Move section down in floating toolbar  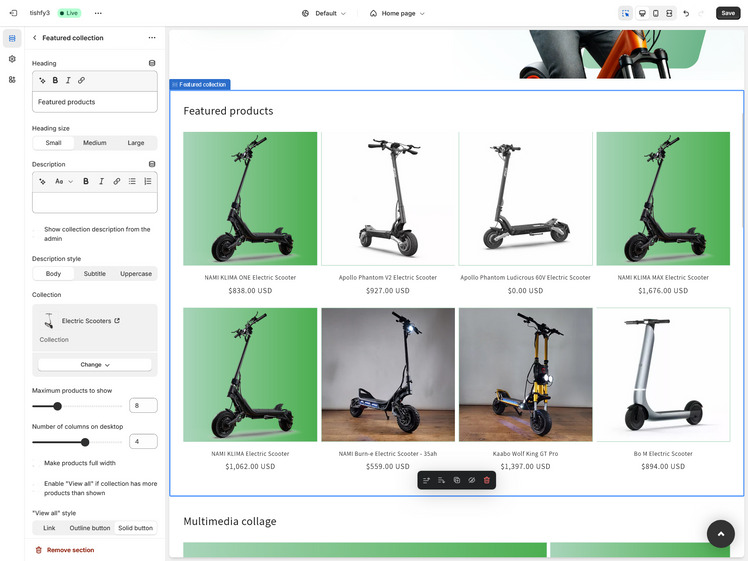coord(441,480)
